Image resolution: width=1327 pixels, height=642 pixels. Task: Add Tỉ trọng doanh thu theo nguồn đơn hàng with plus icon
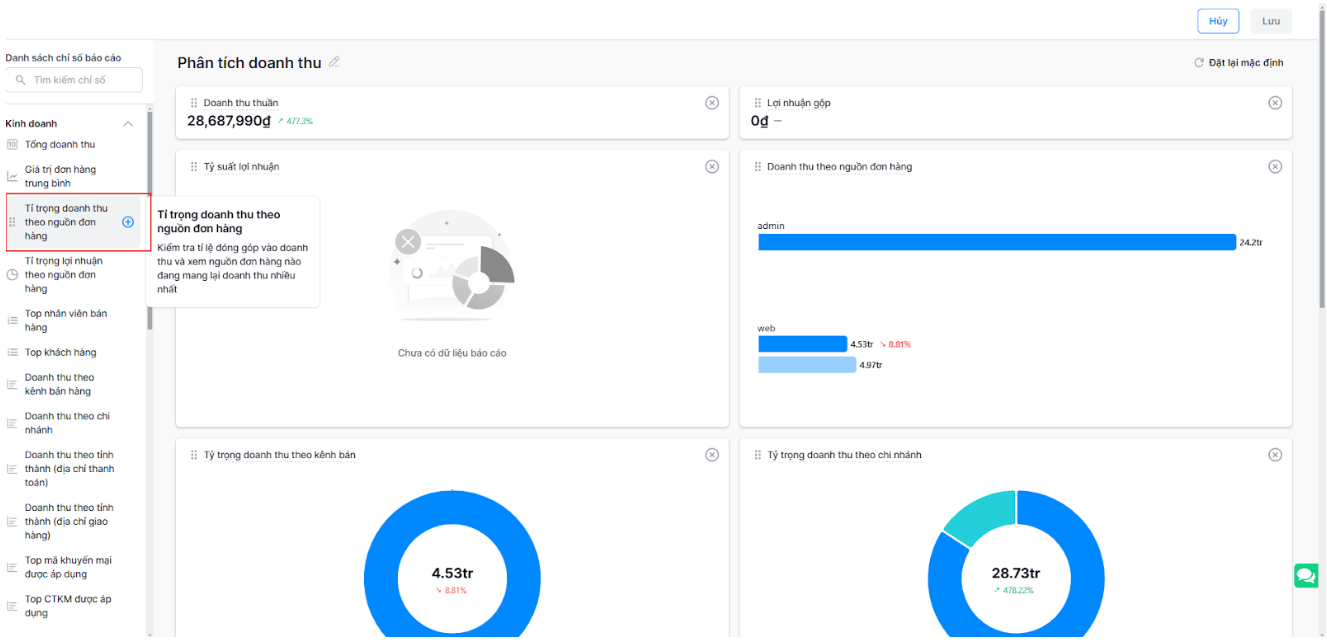128,222
